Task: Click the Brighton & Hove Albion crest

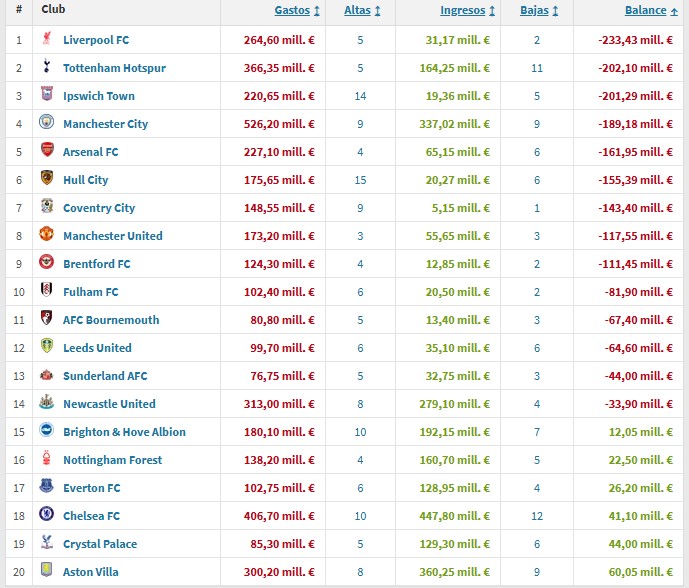Action: point(47,430)
